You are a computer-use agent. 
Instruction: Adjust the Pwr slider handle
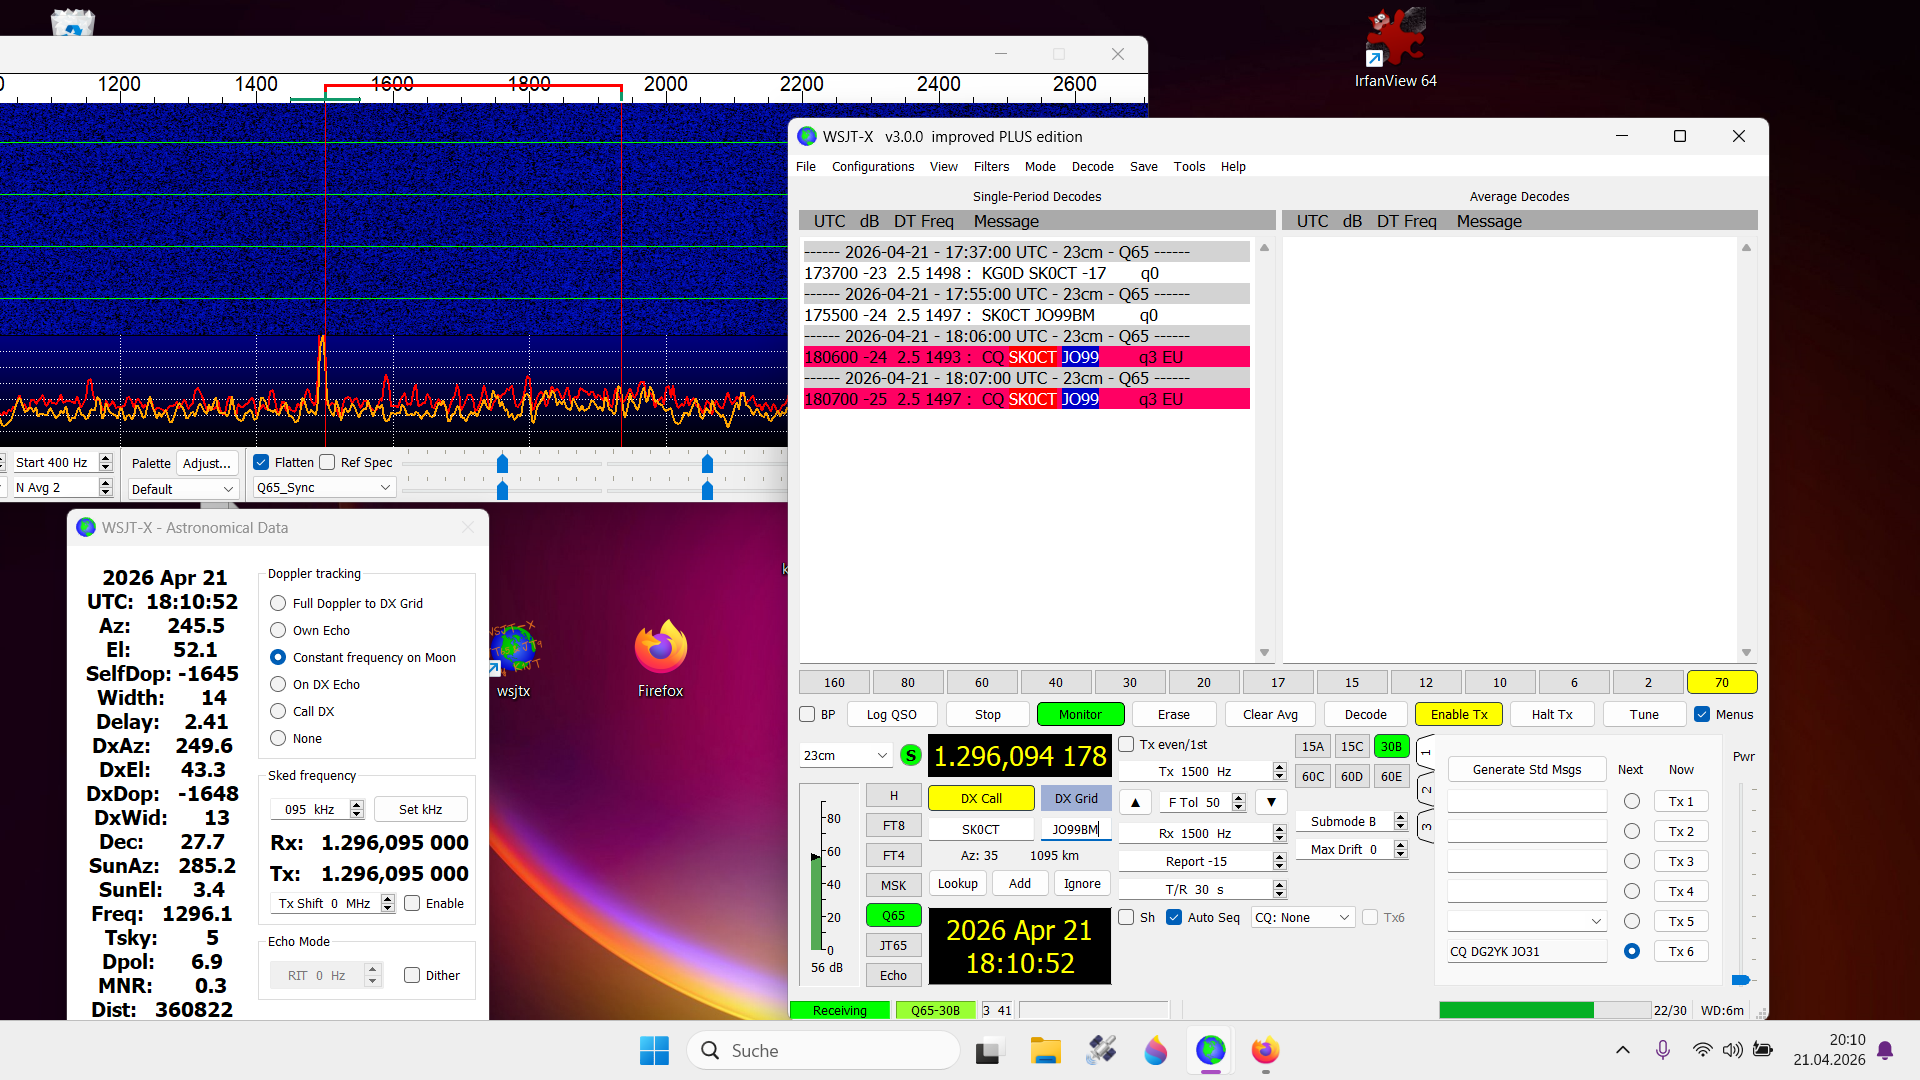point(1741,979)
